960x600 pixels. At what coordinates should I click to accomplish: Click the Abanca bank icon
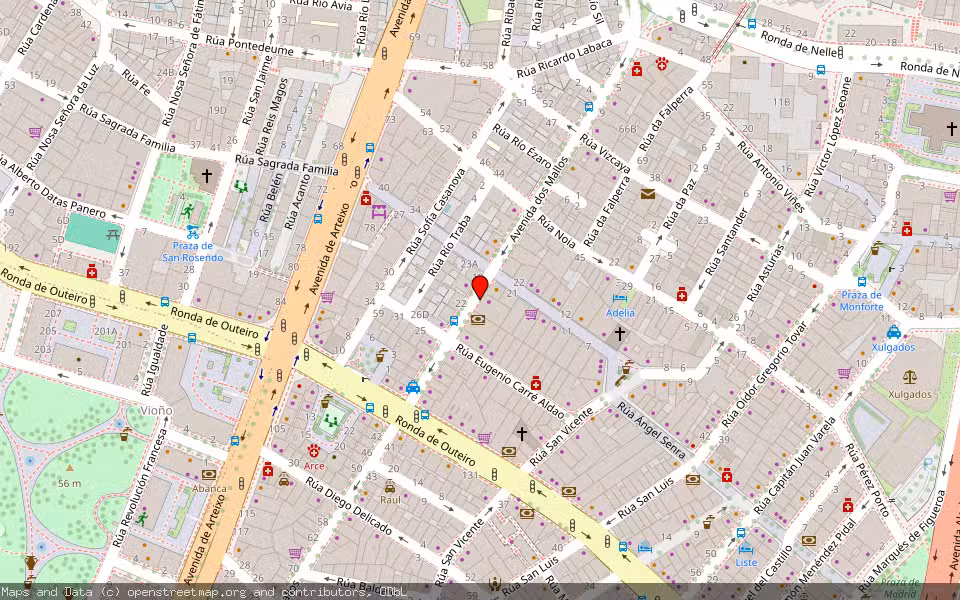pyautogui.click(x=209, y=474)
